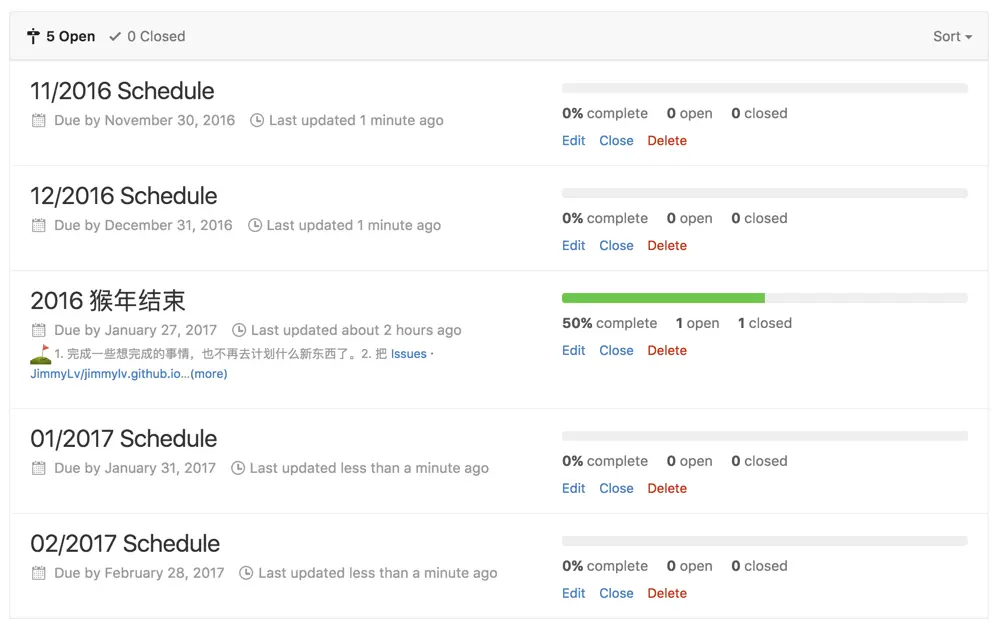Show the 5 Open milestones tab

(61, 36)
